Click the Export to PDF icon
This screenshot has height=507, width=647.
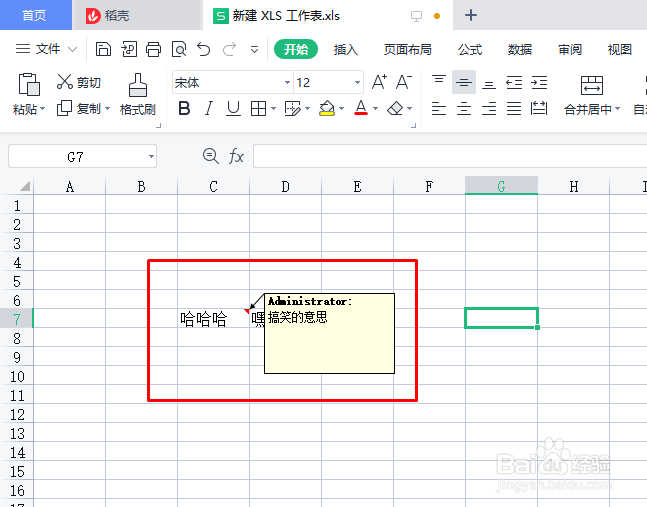point(129,49)
